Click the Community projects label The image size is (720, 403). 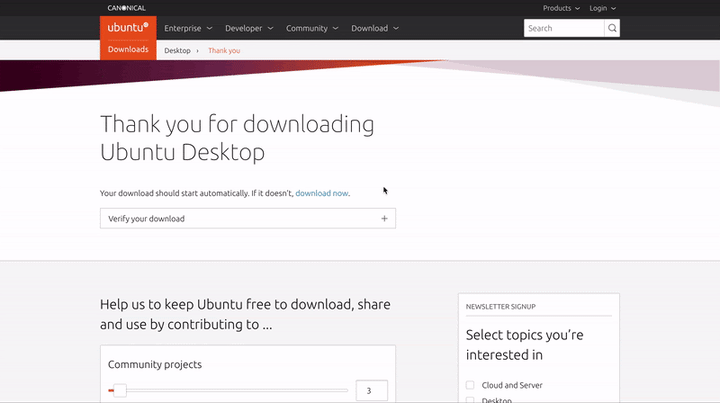(155, 364)
